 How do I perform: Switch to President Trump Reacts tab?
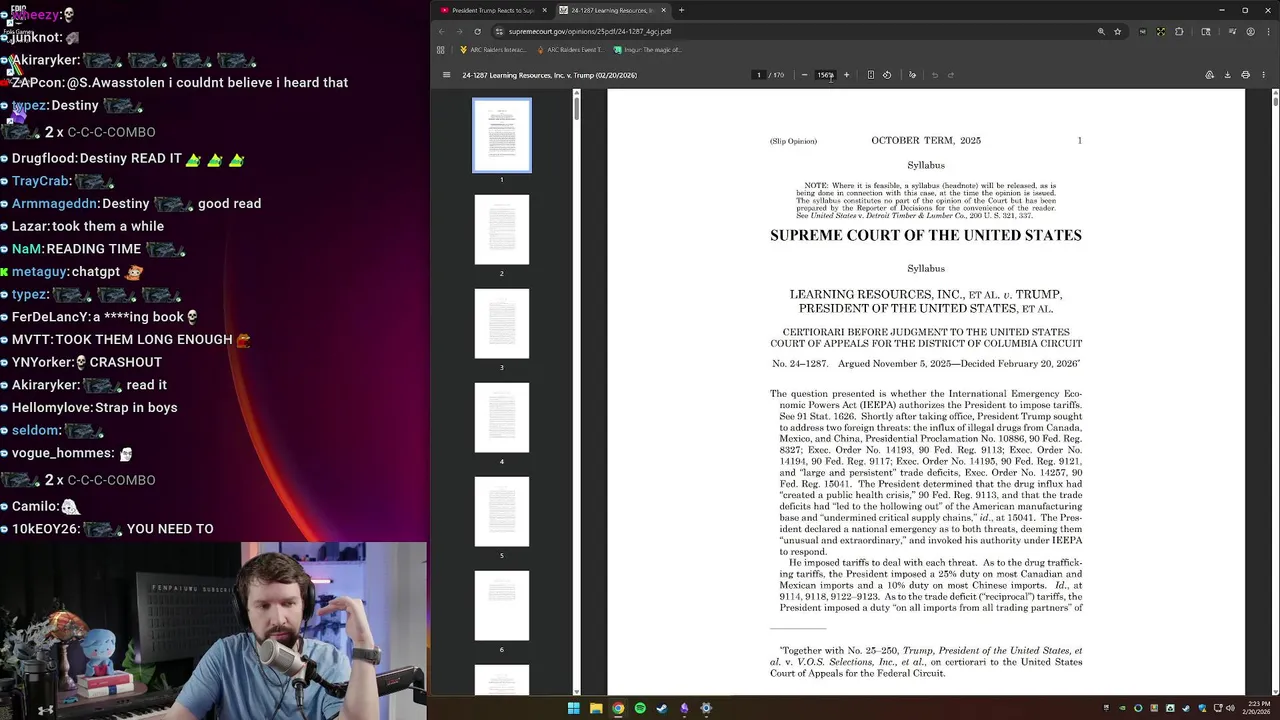492,10
